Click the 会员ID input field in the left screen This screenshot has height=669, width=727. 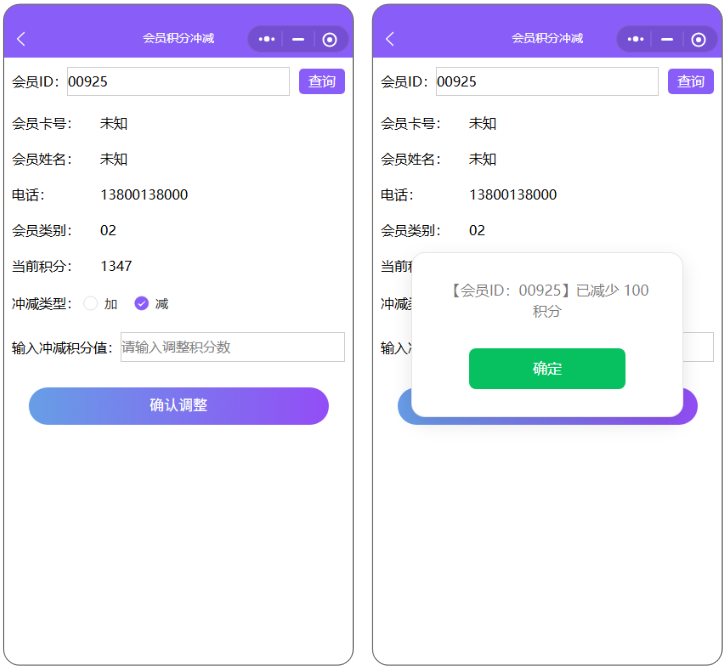(178, 82)
